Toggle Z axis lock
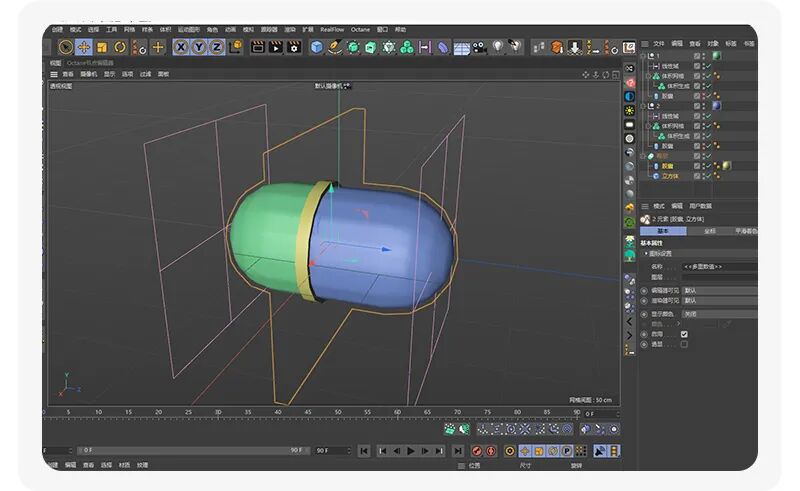 217,47
